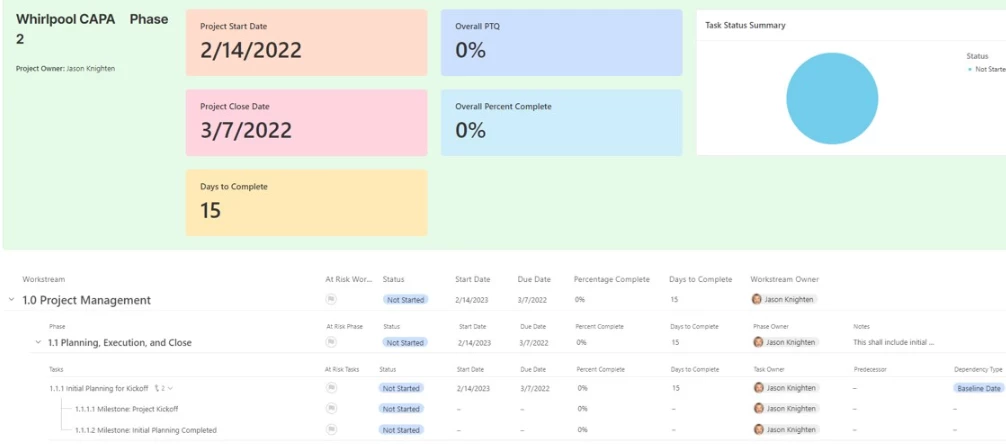Click the Percentage Complete column header
This screenshot has height=444, width=1006.
[612, 279]
